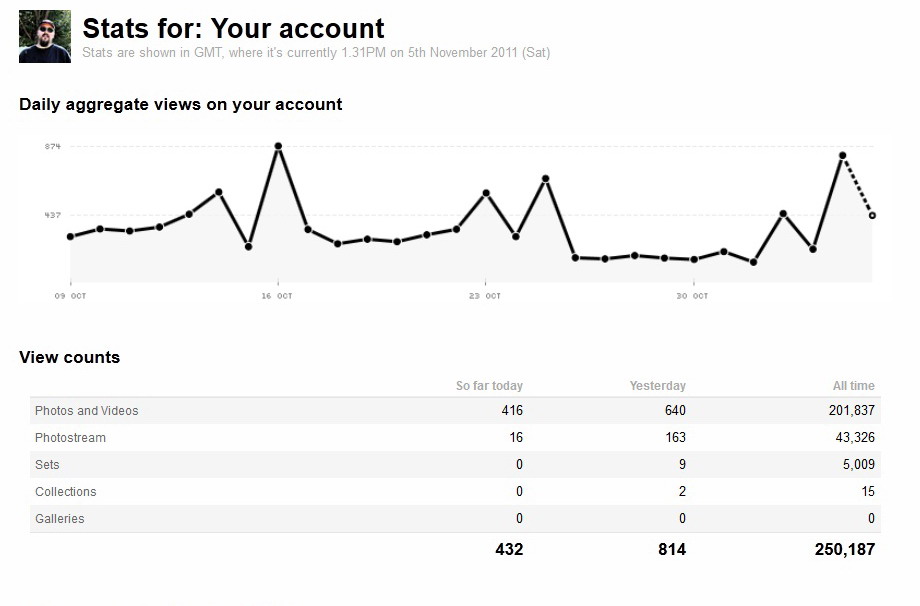
Task: Click the Galleries all time "0" value
Action: coord(871,519)
